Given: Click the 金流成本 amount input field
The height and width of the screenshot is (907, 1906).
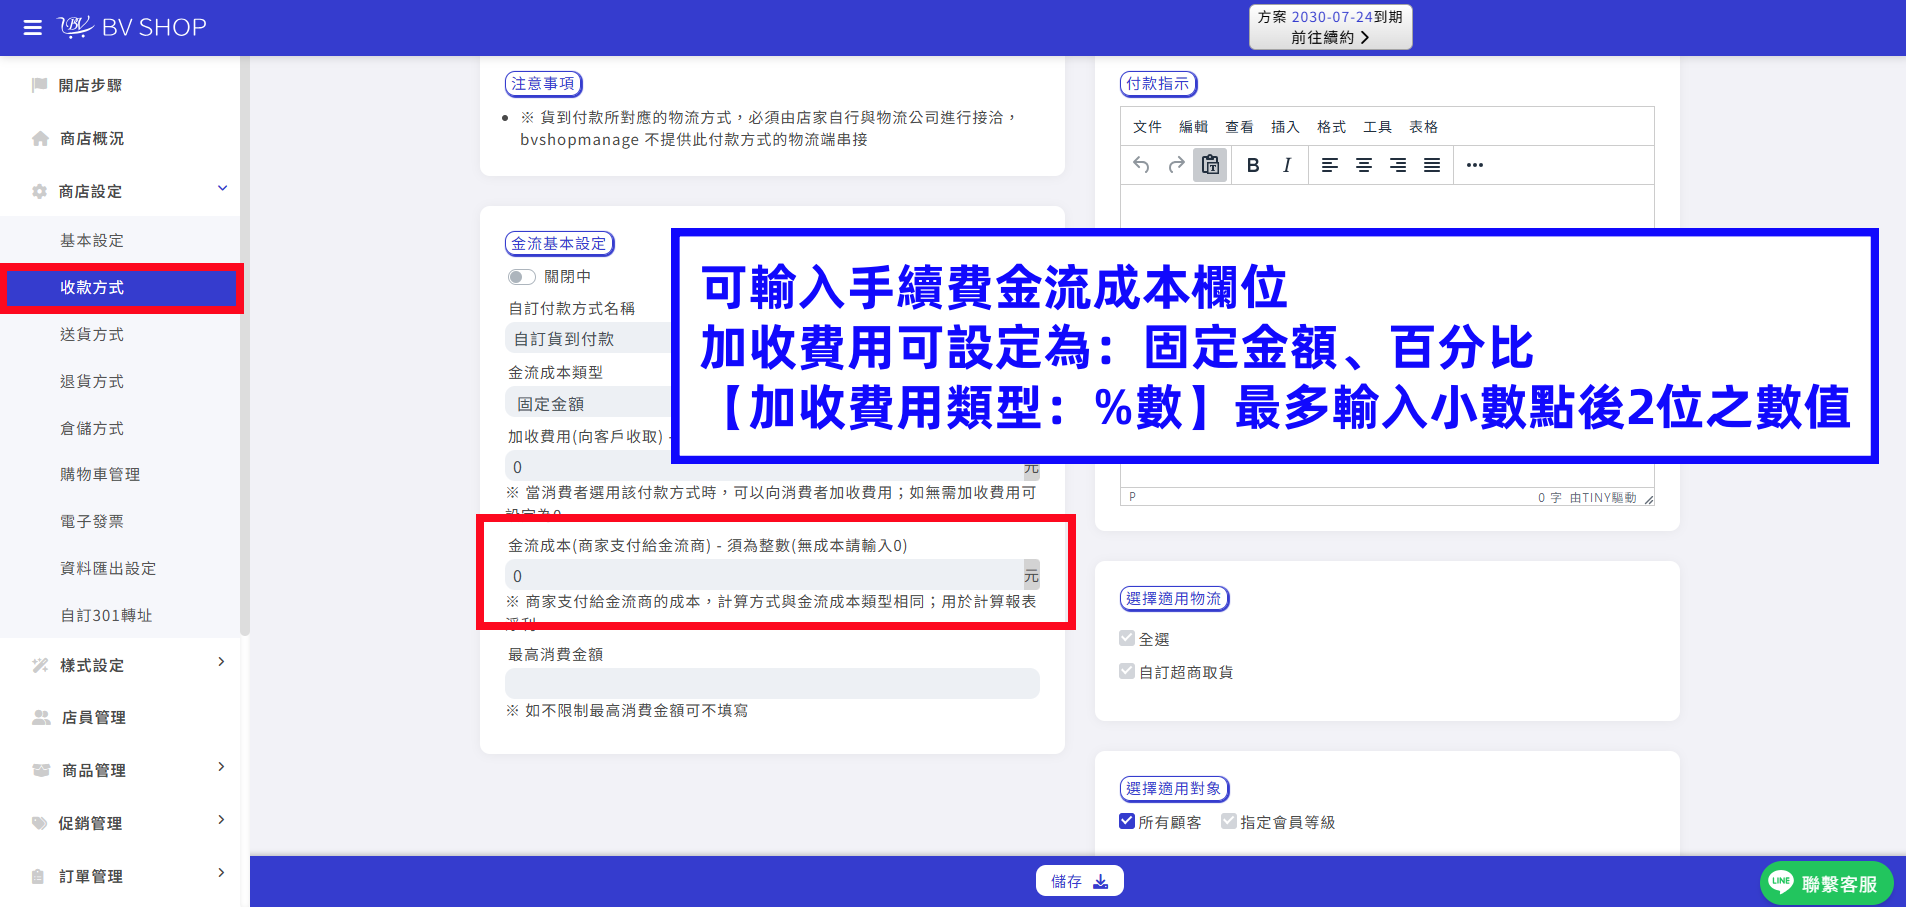Looking at the screenshot, I should tap(764, 575).
